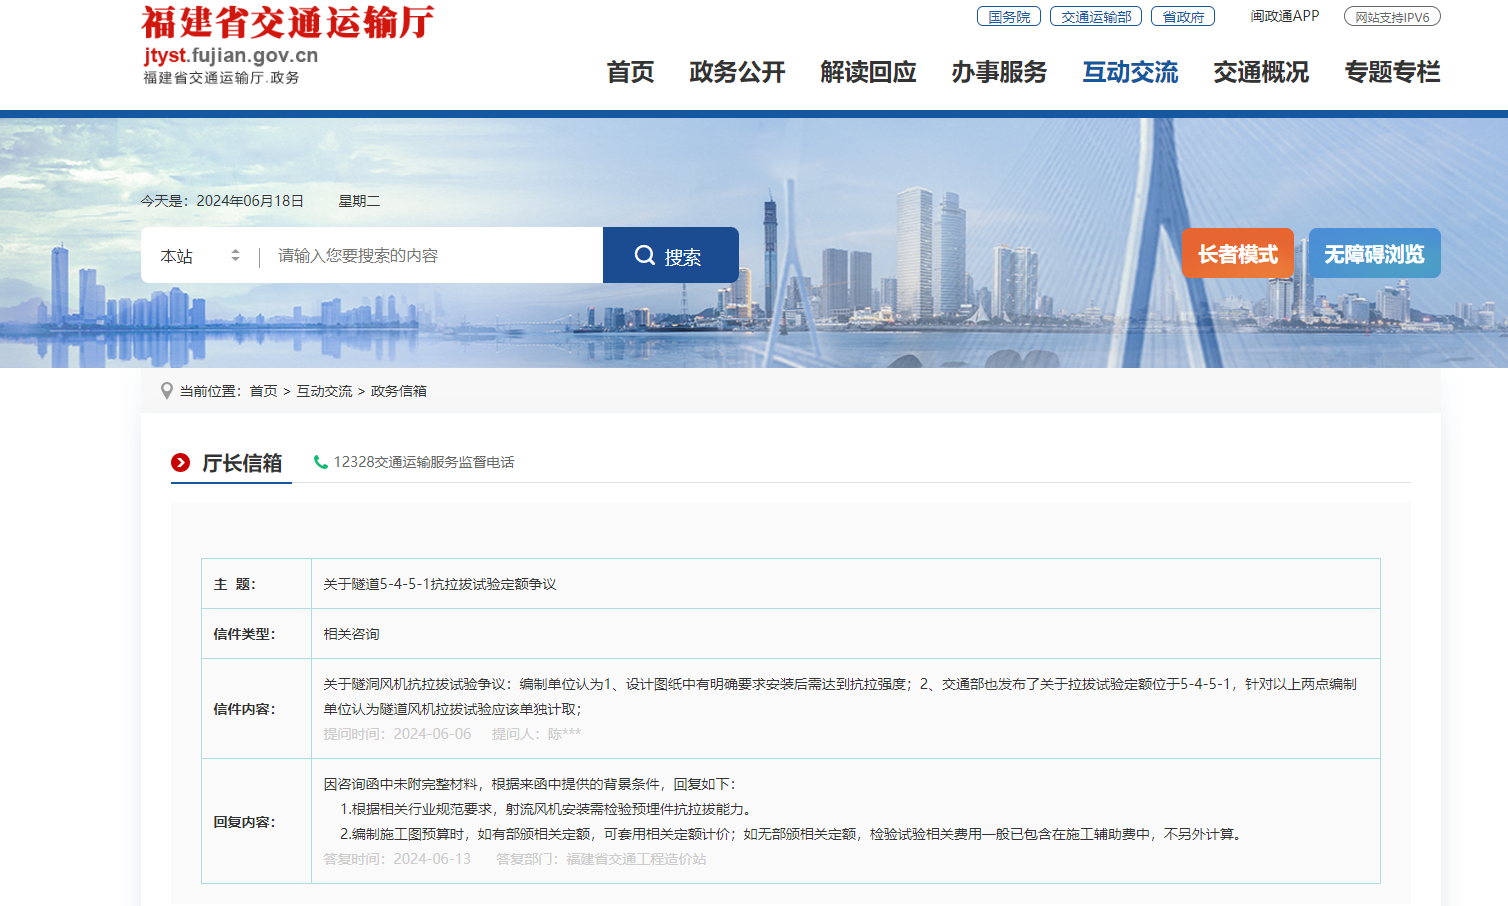Open 政务信箱 from the breadcrumb
Image resolution: width=1508 pixels, height=906 pixels.
398,390
